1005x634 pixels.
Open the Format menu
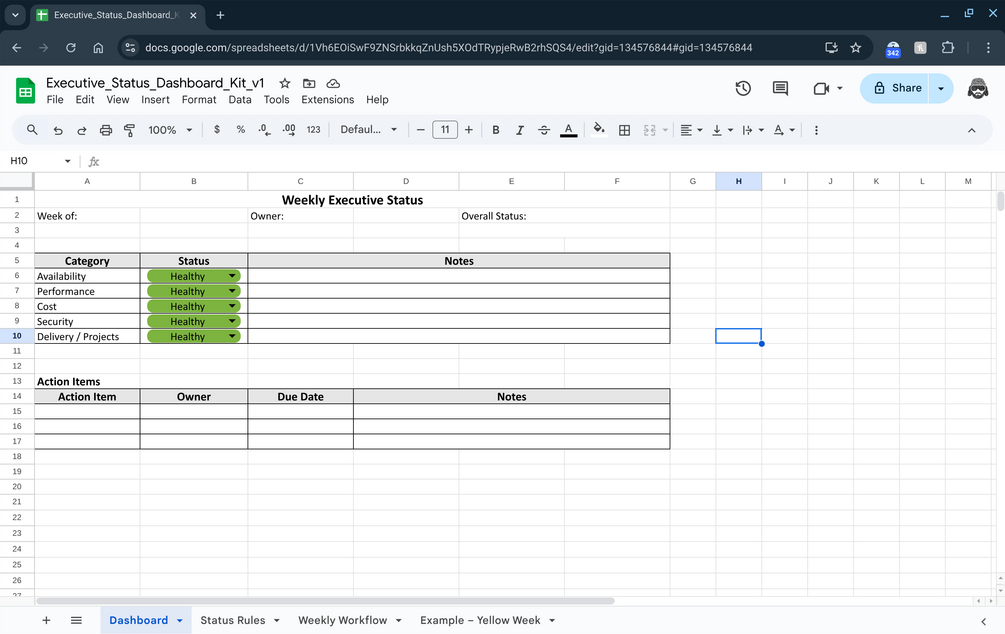[x=199, y=99]
